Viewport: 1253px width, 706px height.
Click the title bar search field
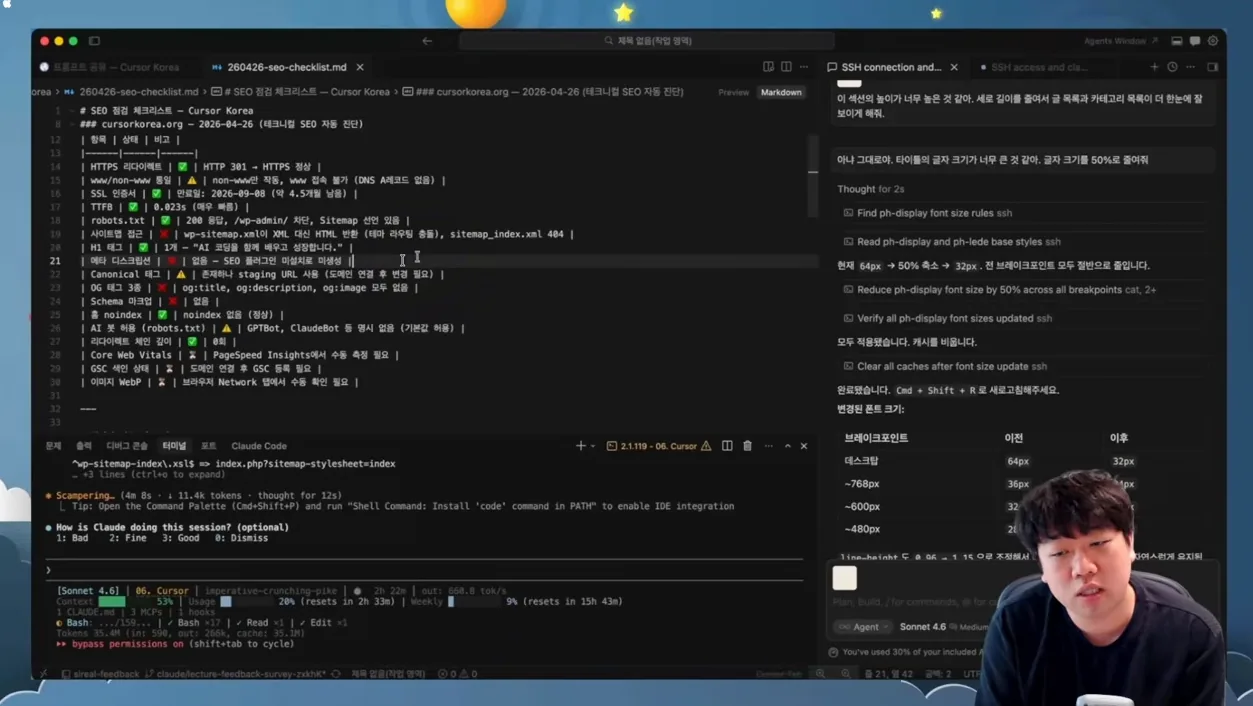[647, 41]
